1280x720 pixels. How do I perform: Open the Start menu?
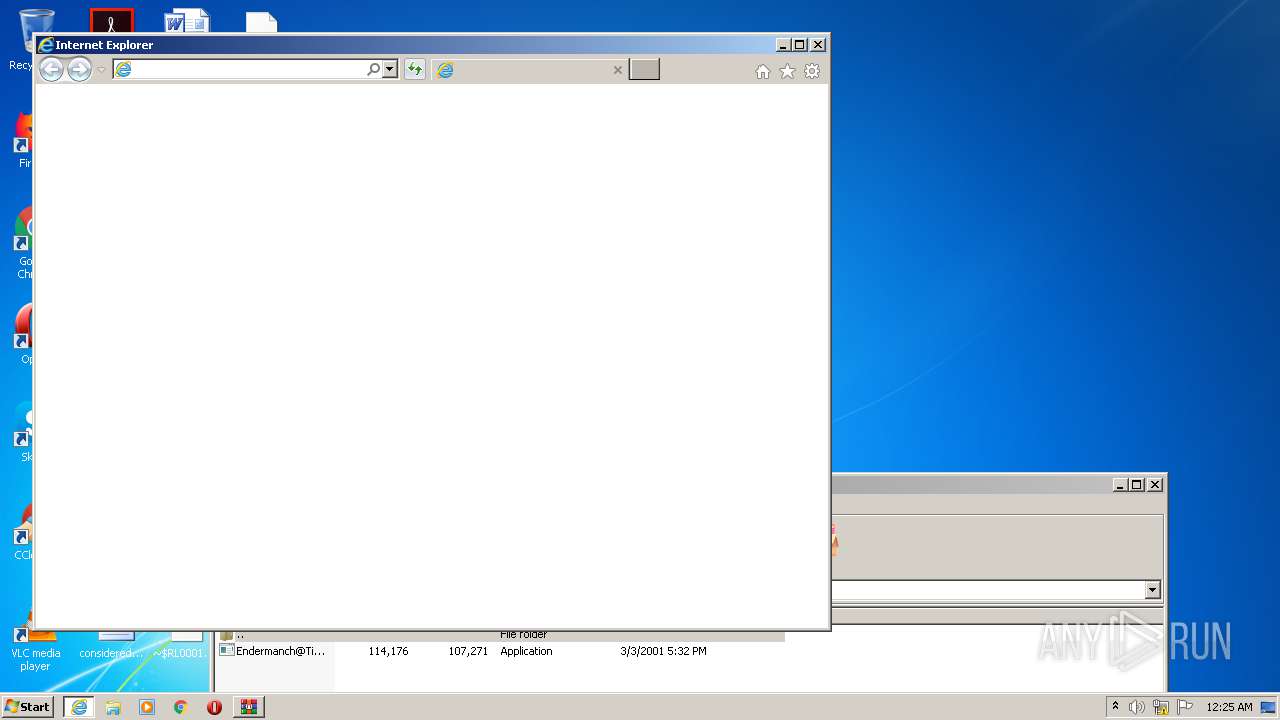(28, 706)
